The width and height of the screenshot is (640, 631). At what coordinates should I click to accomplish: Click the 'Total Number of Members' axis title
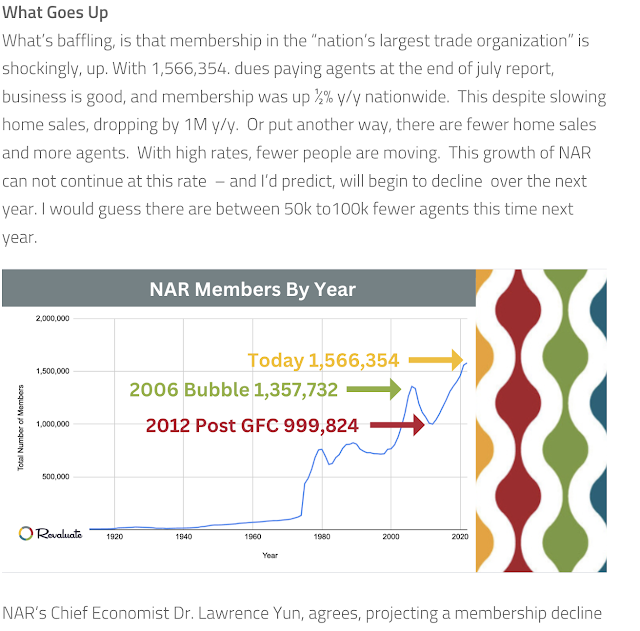(20, 427)
